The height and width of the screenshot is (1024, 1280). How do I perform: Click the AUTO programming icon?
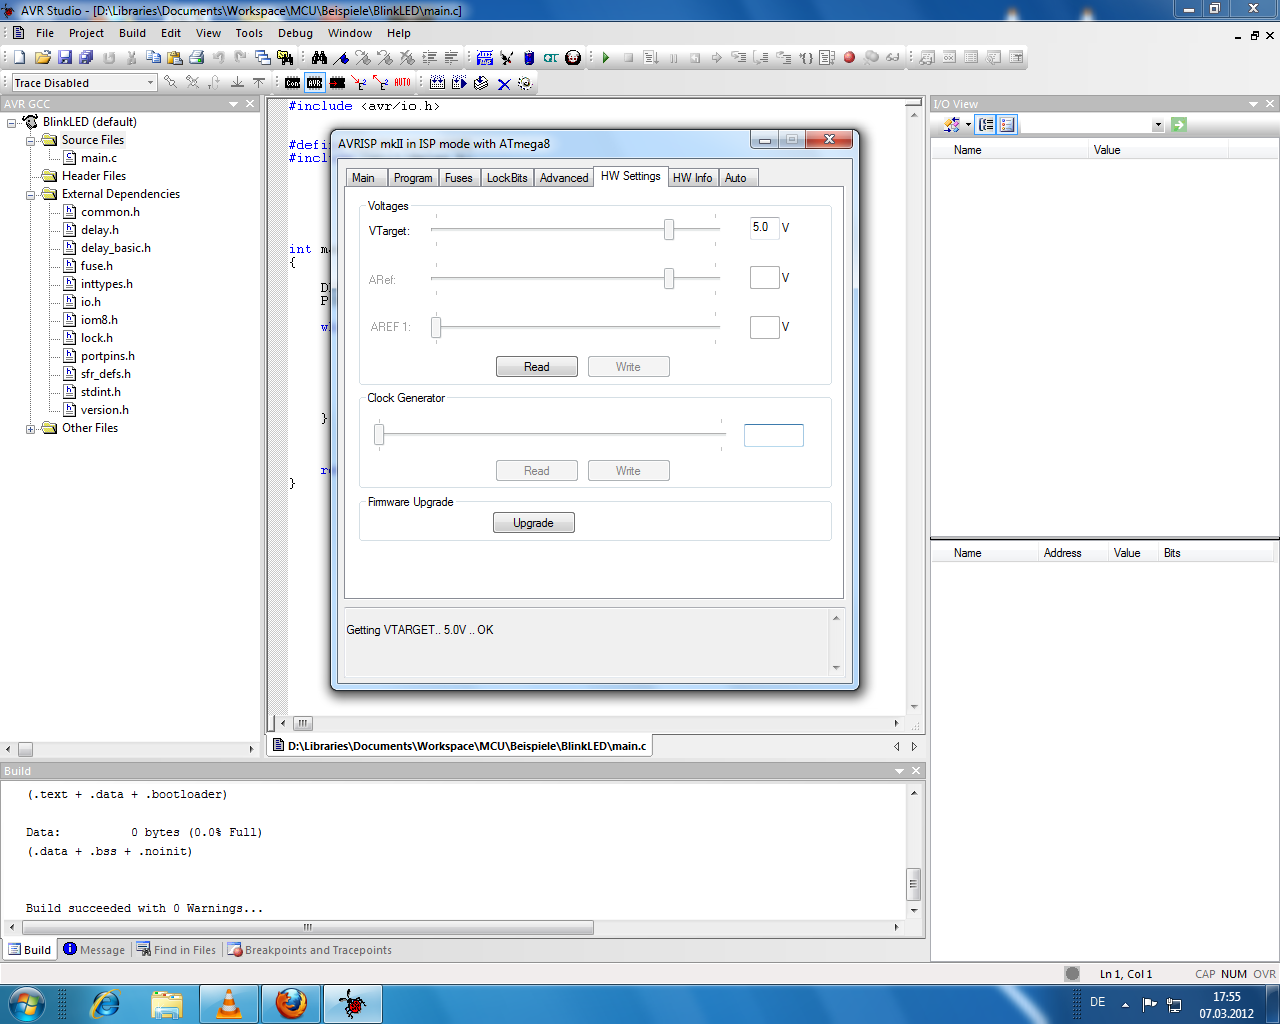pyautogui.click(x=403, y=83)
